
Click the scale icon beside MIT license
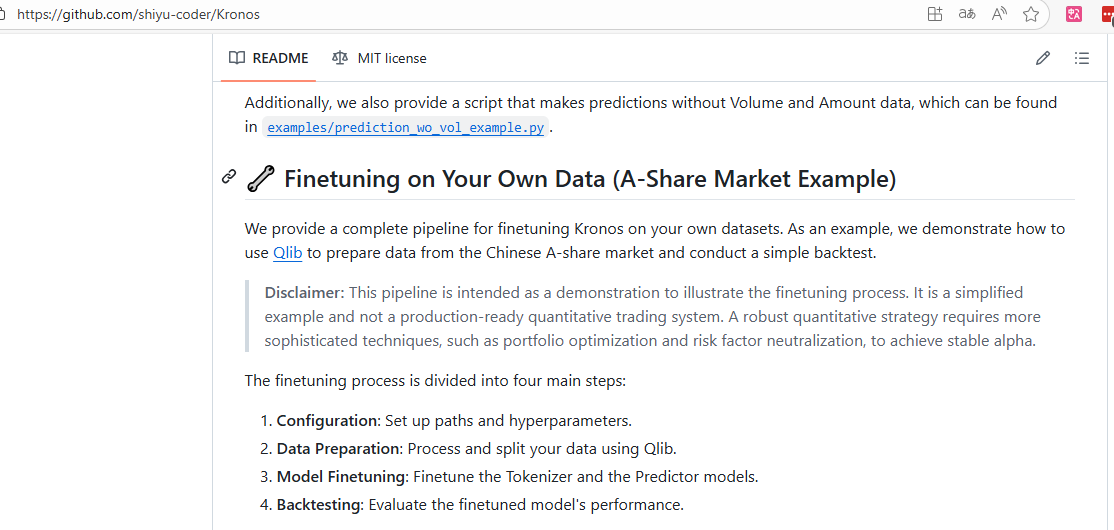(340, 58)
